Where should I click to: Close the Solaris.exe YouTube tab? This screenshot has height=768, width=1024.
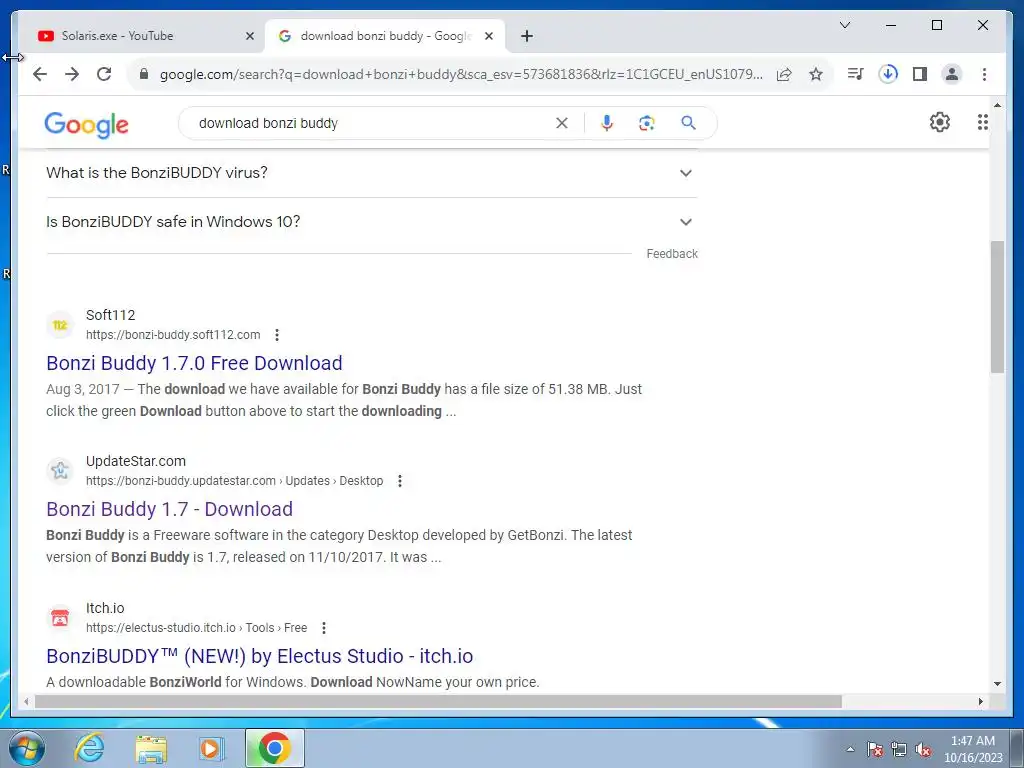(x=249, y=36)
